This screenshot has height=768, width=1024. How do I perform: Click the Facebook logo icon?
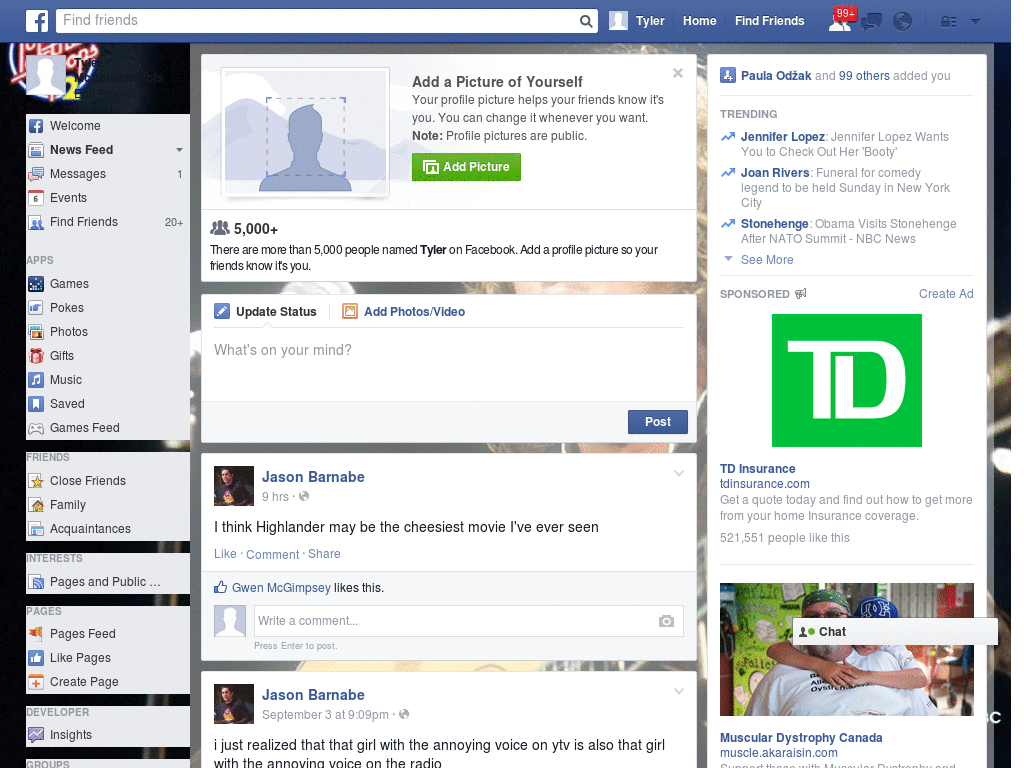tap(37, 21)
